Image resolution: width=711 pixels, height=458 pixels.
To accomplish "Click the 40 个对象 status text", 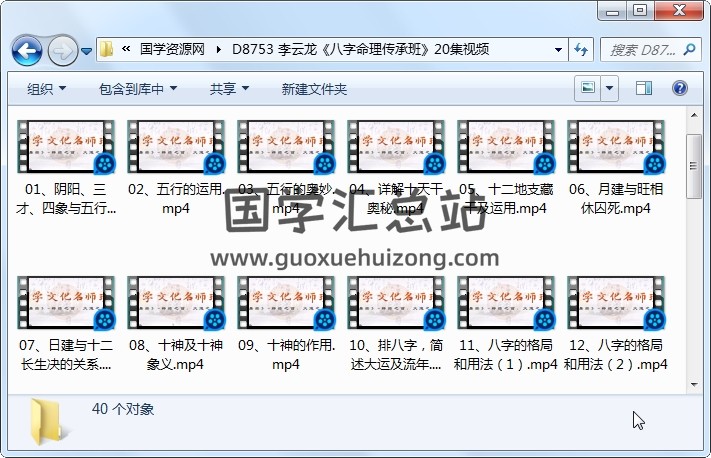I will 123,409.
